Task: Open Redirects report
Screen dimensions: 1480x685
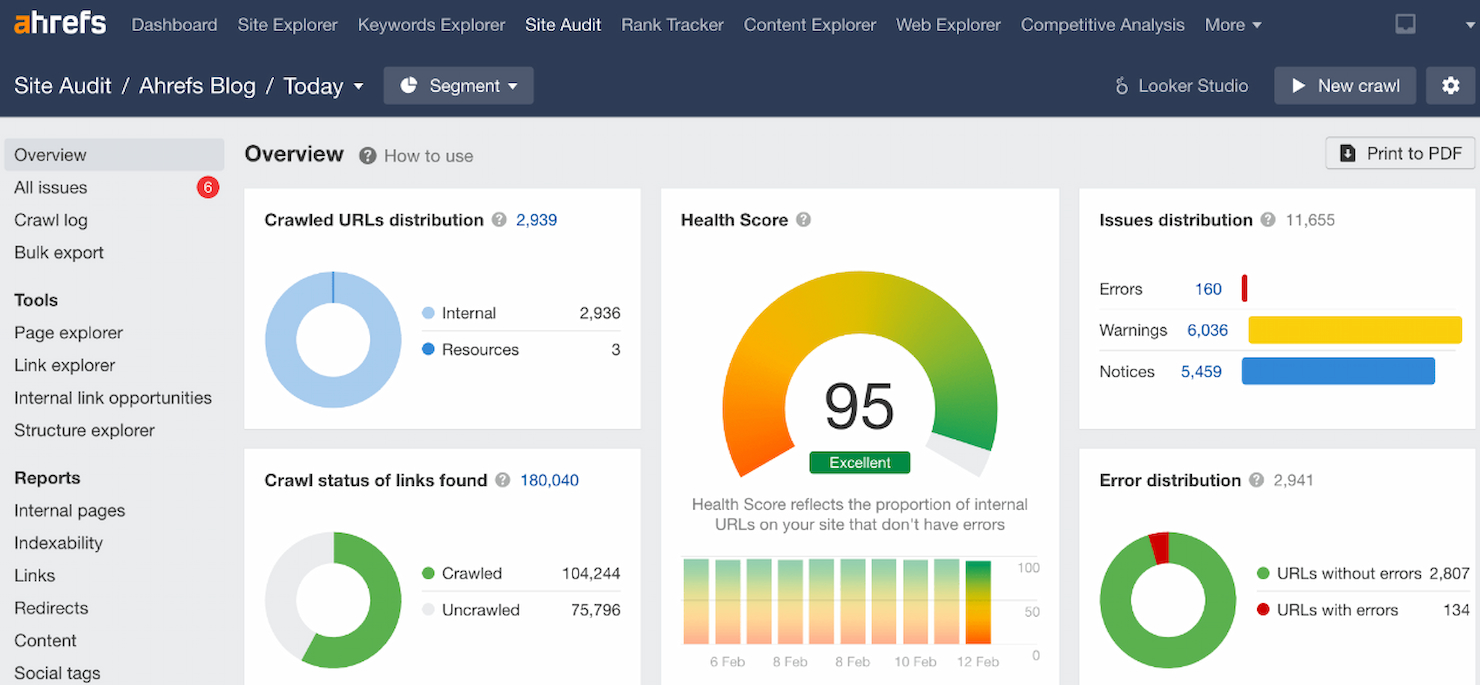Action: [51, 608]
